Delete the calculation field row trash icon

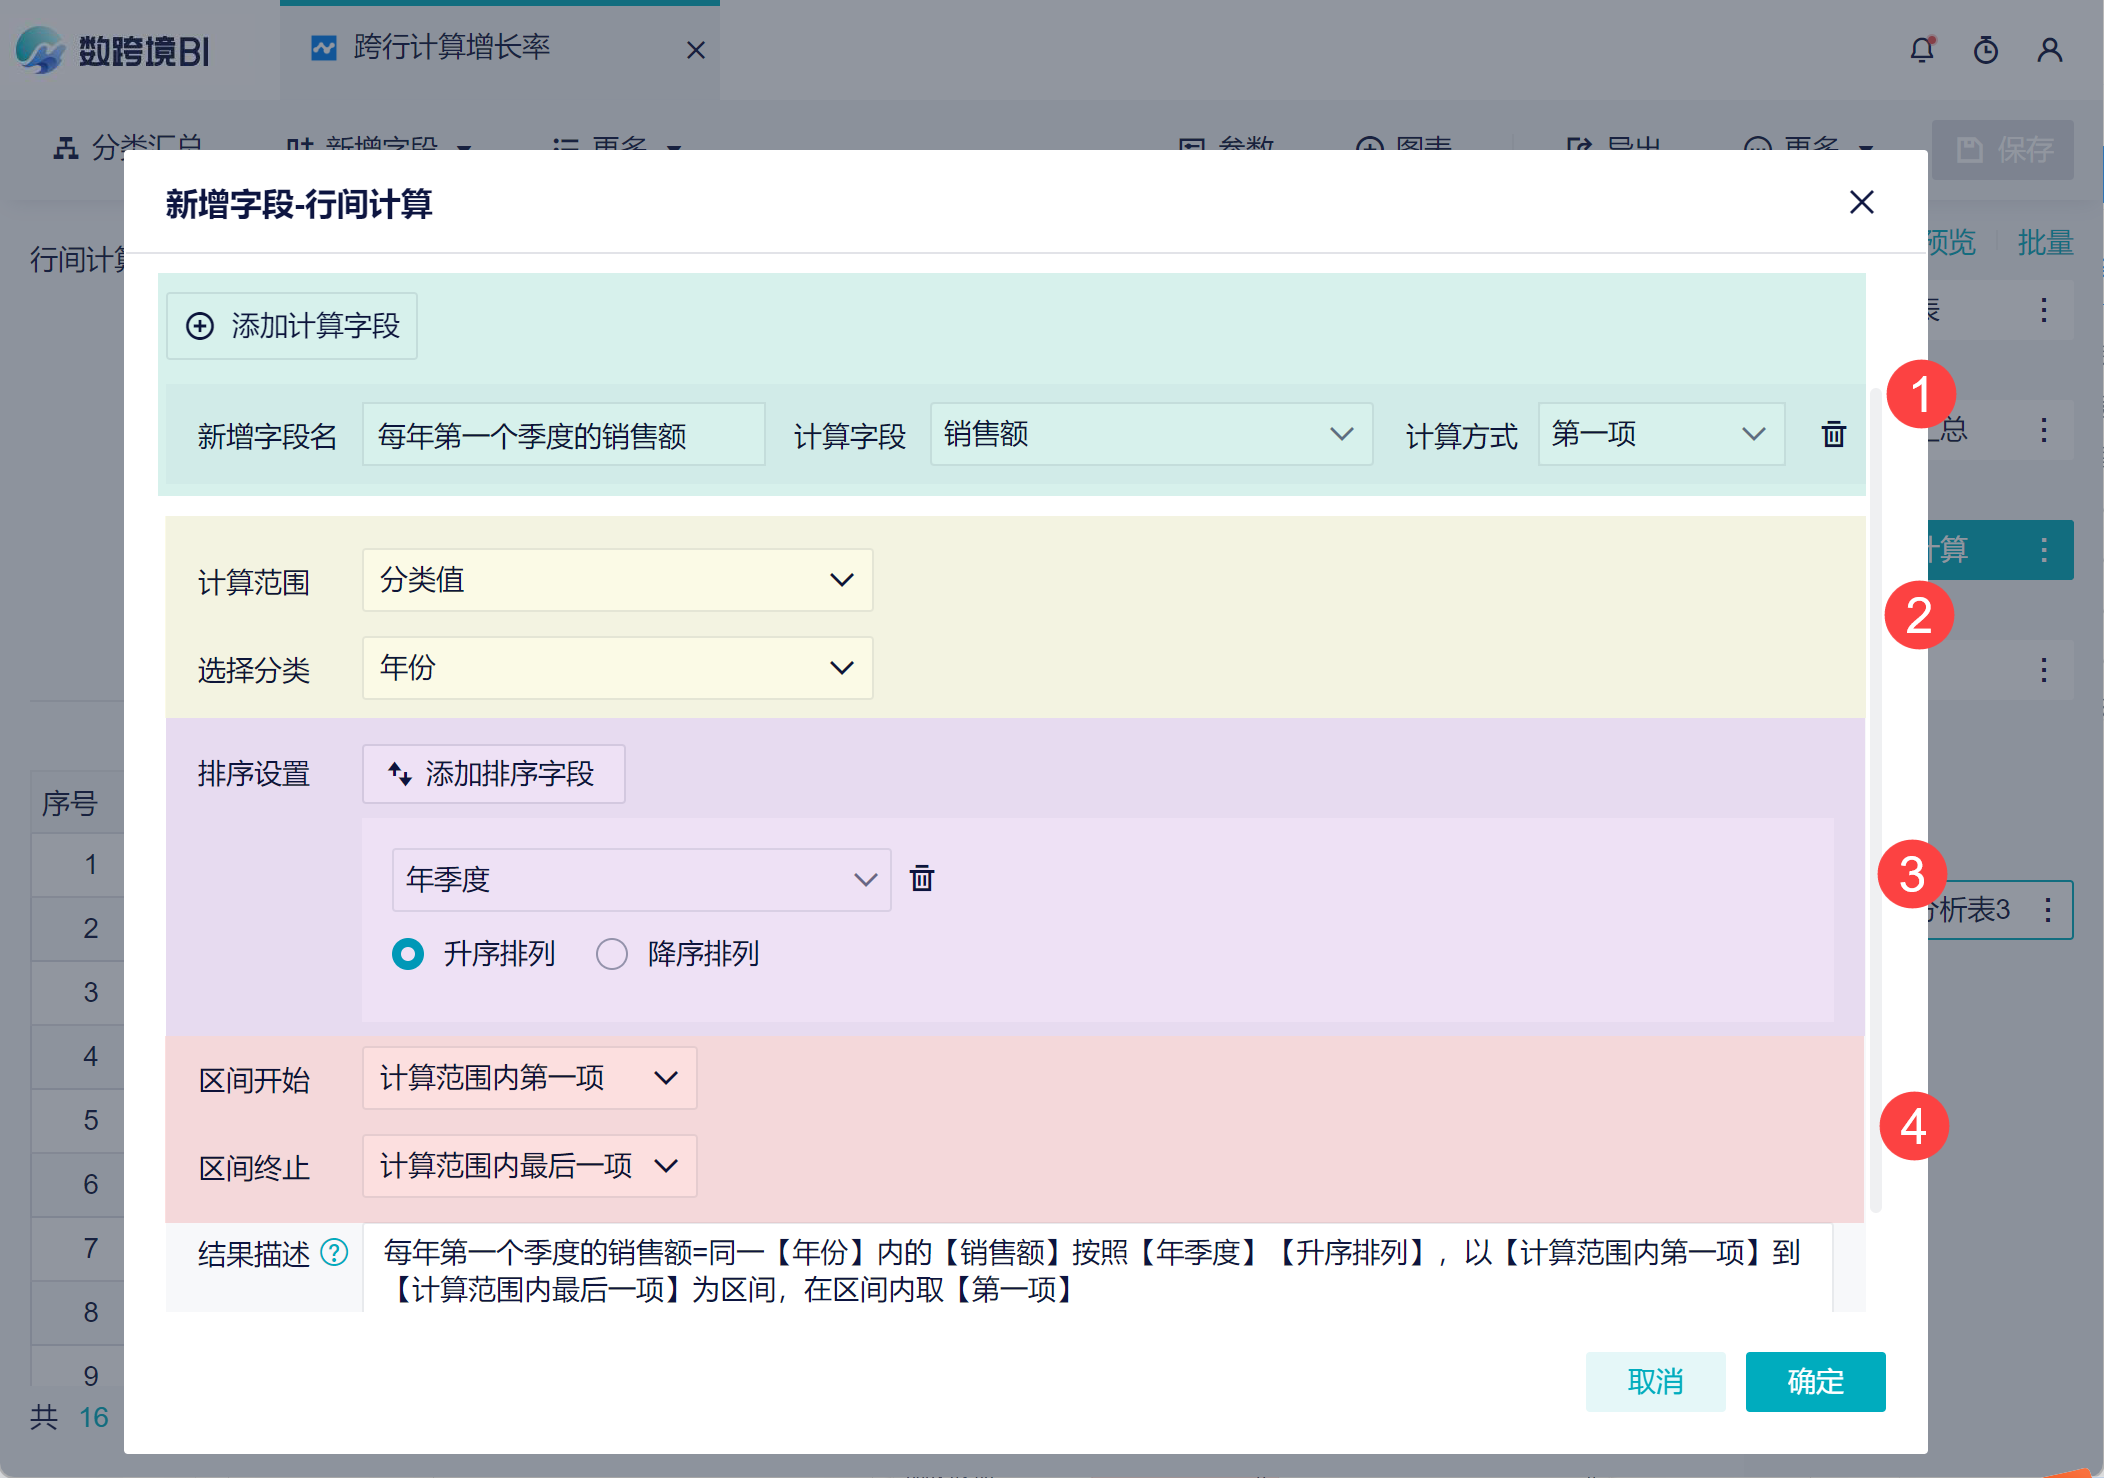pos(1833,435)
